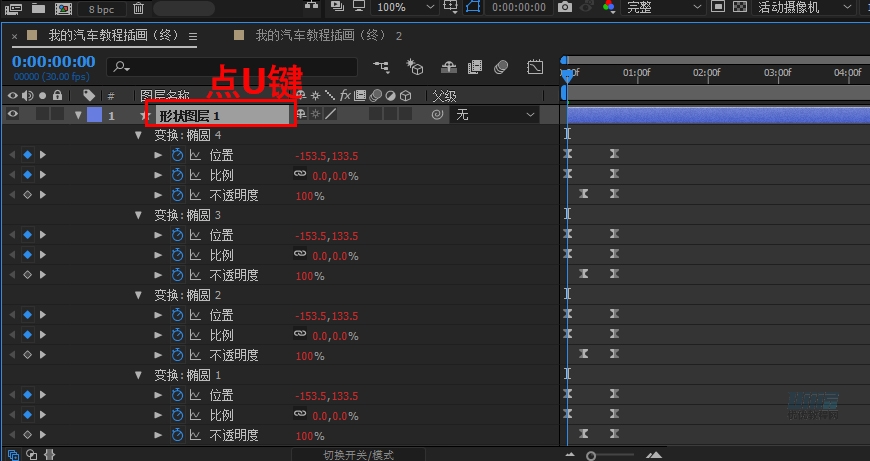The width and height of the screenshot is (870, 461).
Task: Toggle the region of interest icon
Action: (718, 7)
